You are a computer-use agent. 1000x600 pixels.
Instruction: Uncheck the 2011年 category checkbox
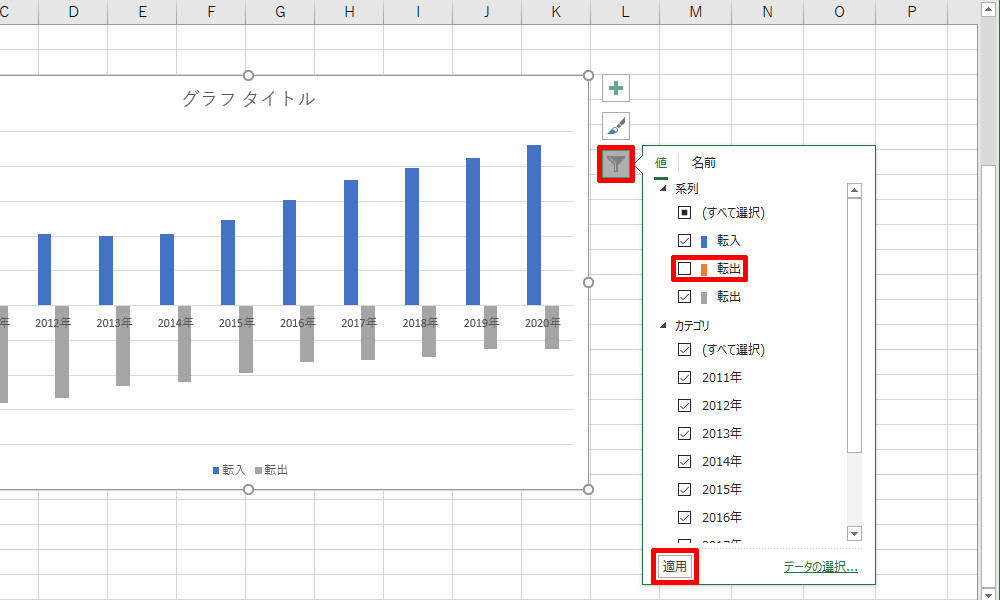pos(684,377)
